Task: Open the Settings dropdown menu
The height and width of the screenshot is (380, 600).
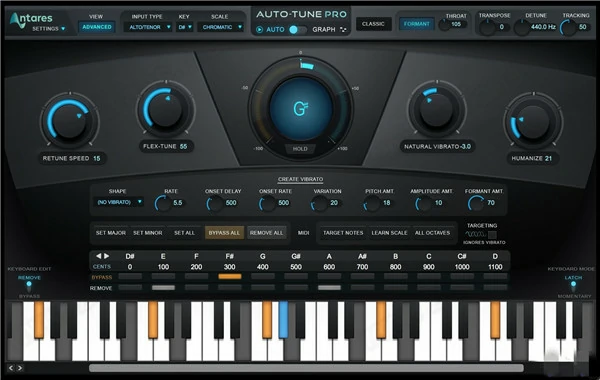Action: [49, 29]
